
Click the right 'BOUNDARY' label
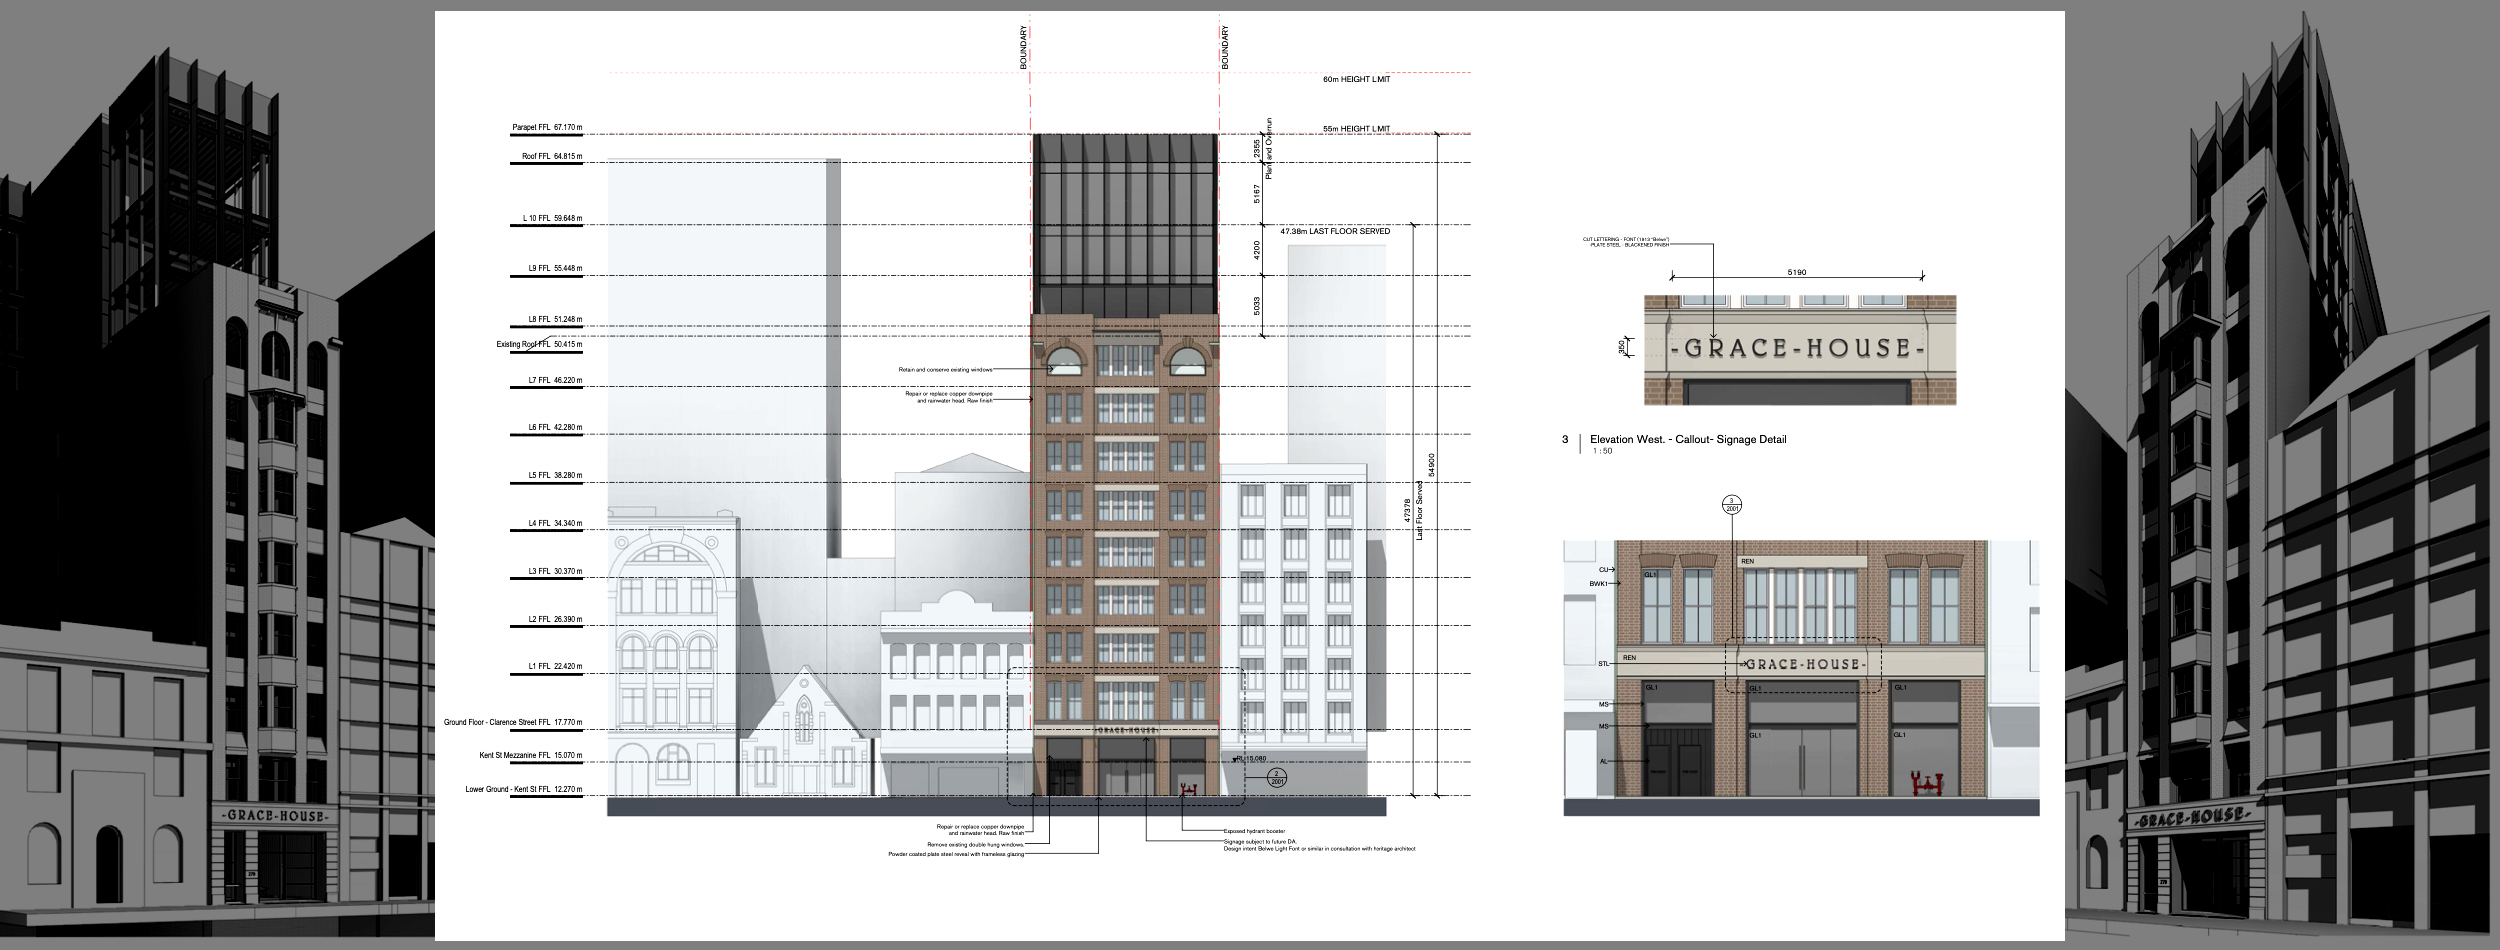(x=1225, y=47)
